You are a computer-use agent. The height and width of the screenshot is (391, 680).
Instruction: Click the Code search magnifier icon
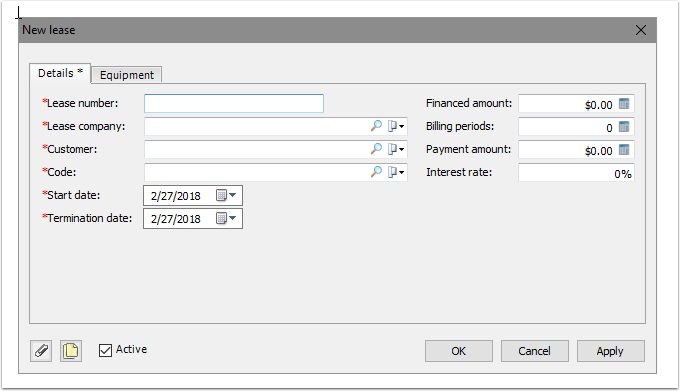pyautogui.click(x=376, y=172)
